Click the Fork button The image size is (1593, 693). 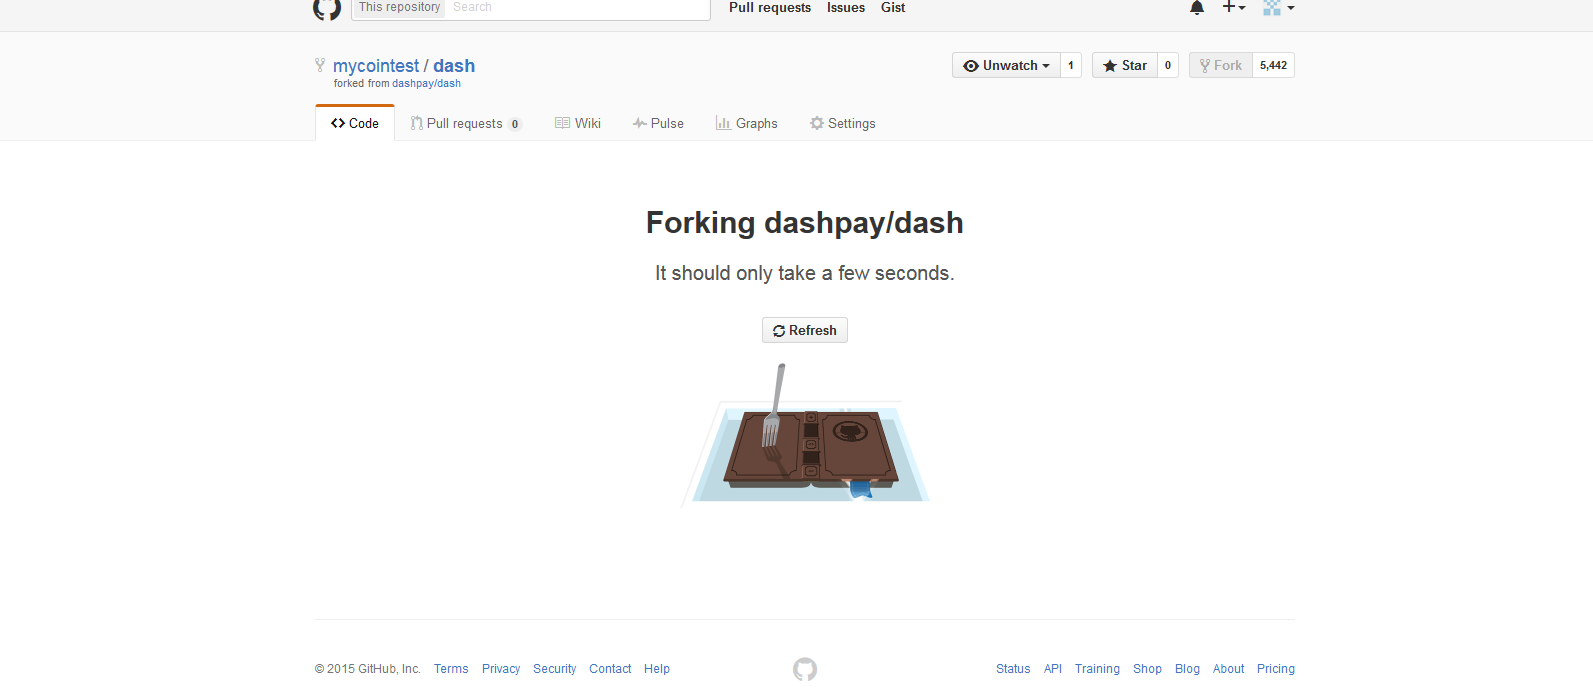(x=1221, y=65)
